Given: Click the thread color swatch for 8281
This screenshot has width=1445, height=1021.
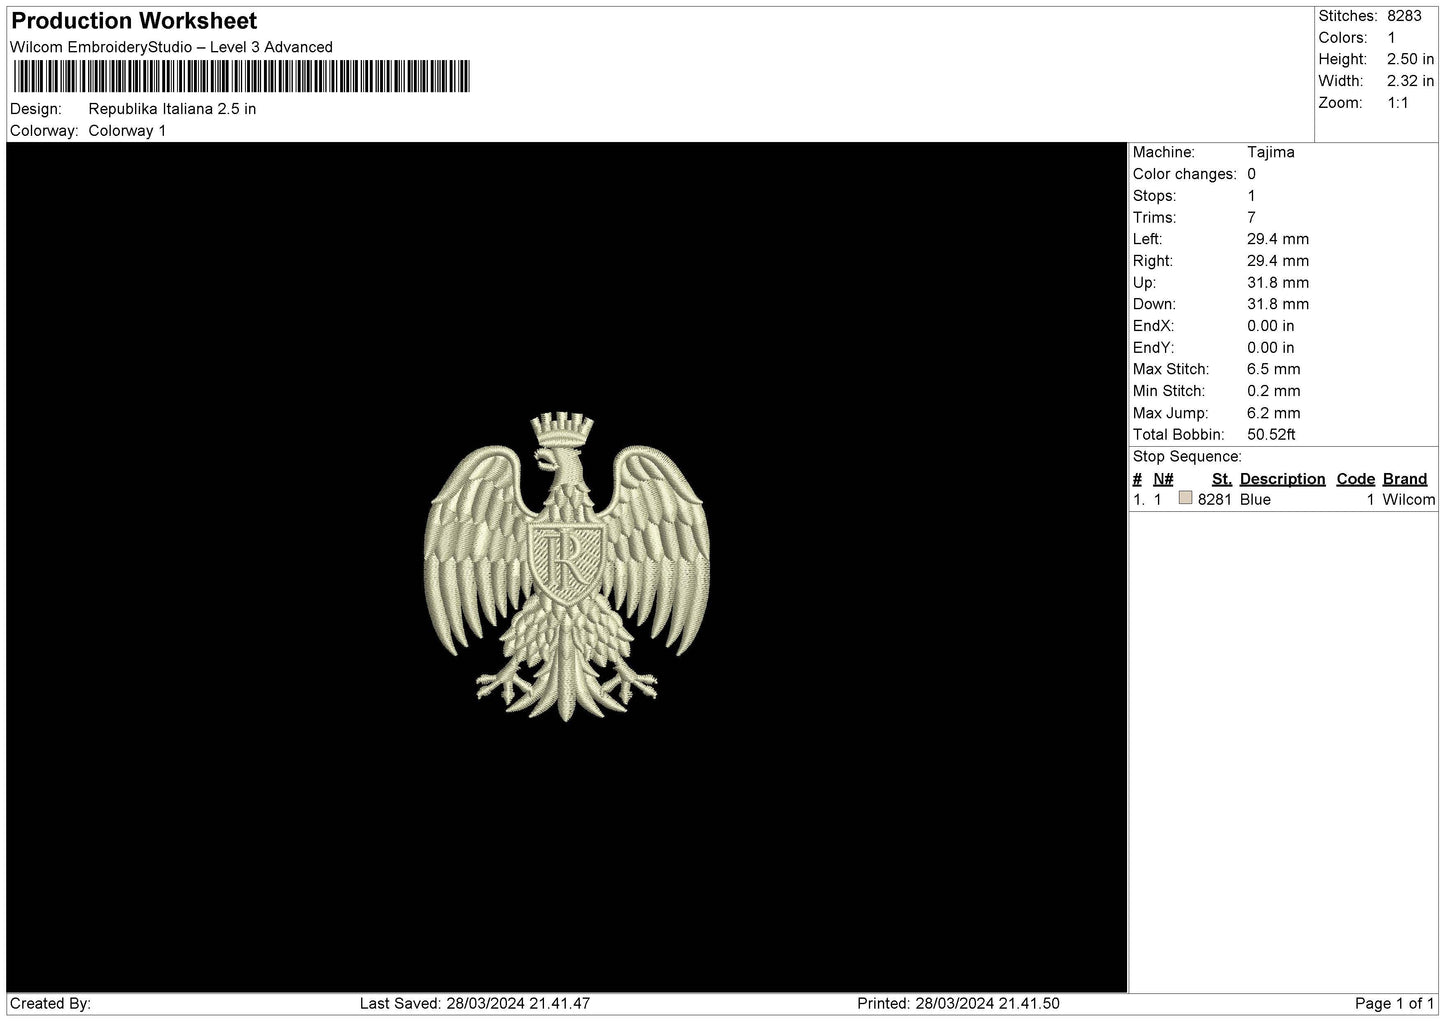Looking at the screenshot, I should (x=1185, y=498).
